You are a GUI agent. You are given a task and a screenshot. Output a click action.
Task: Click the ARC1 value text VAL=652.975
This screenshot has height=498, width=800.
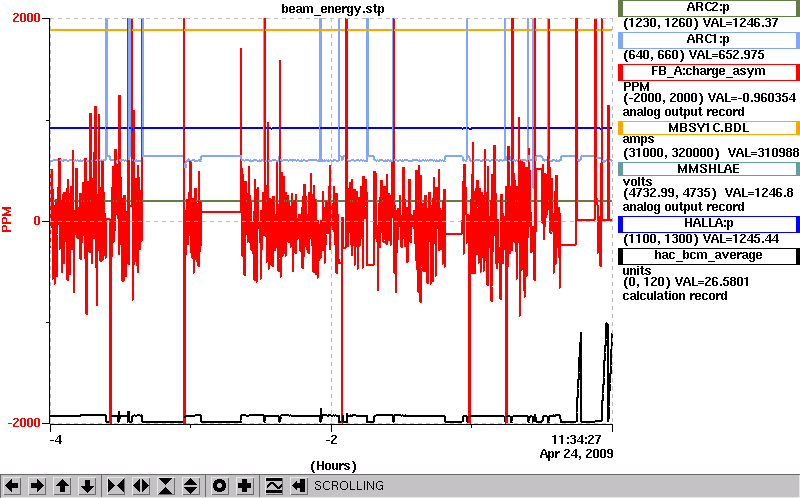[x=727, y=55]
